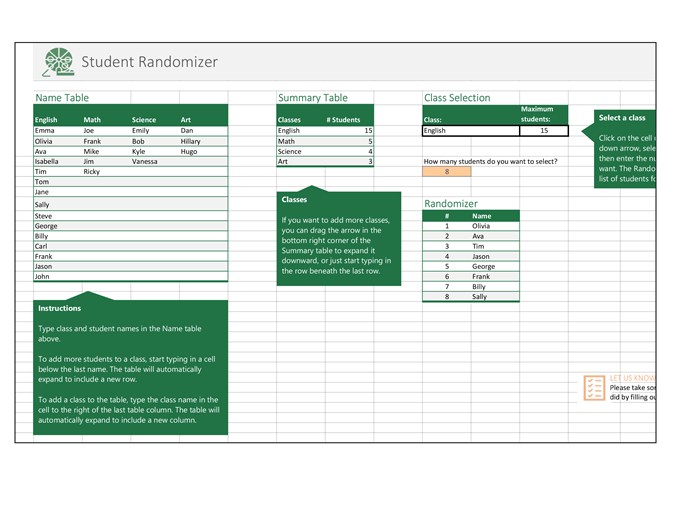
Task: Click the orange checklist feedback icon
Action: point(594,387)
